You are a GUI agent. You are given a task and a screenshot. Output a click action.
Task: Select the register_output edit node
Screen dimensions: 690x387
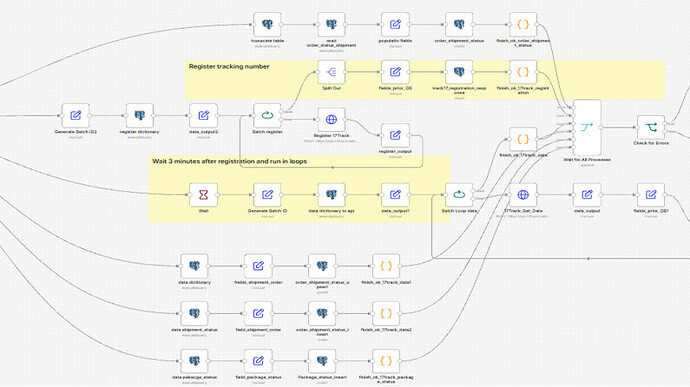(x=395, y=136)
